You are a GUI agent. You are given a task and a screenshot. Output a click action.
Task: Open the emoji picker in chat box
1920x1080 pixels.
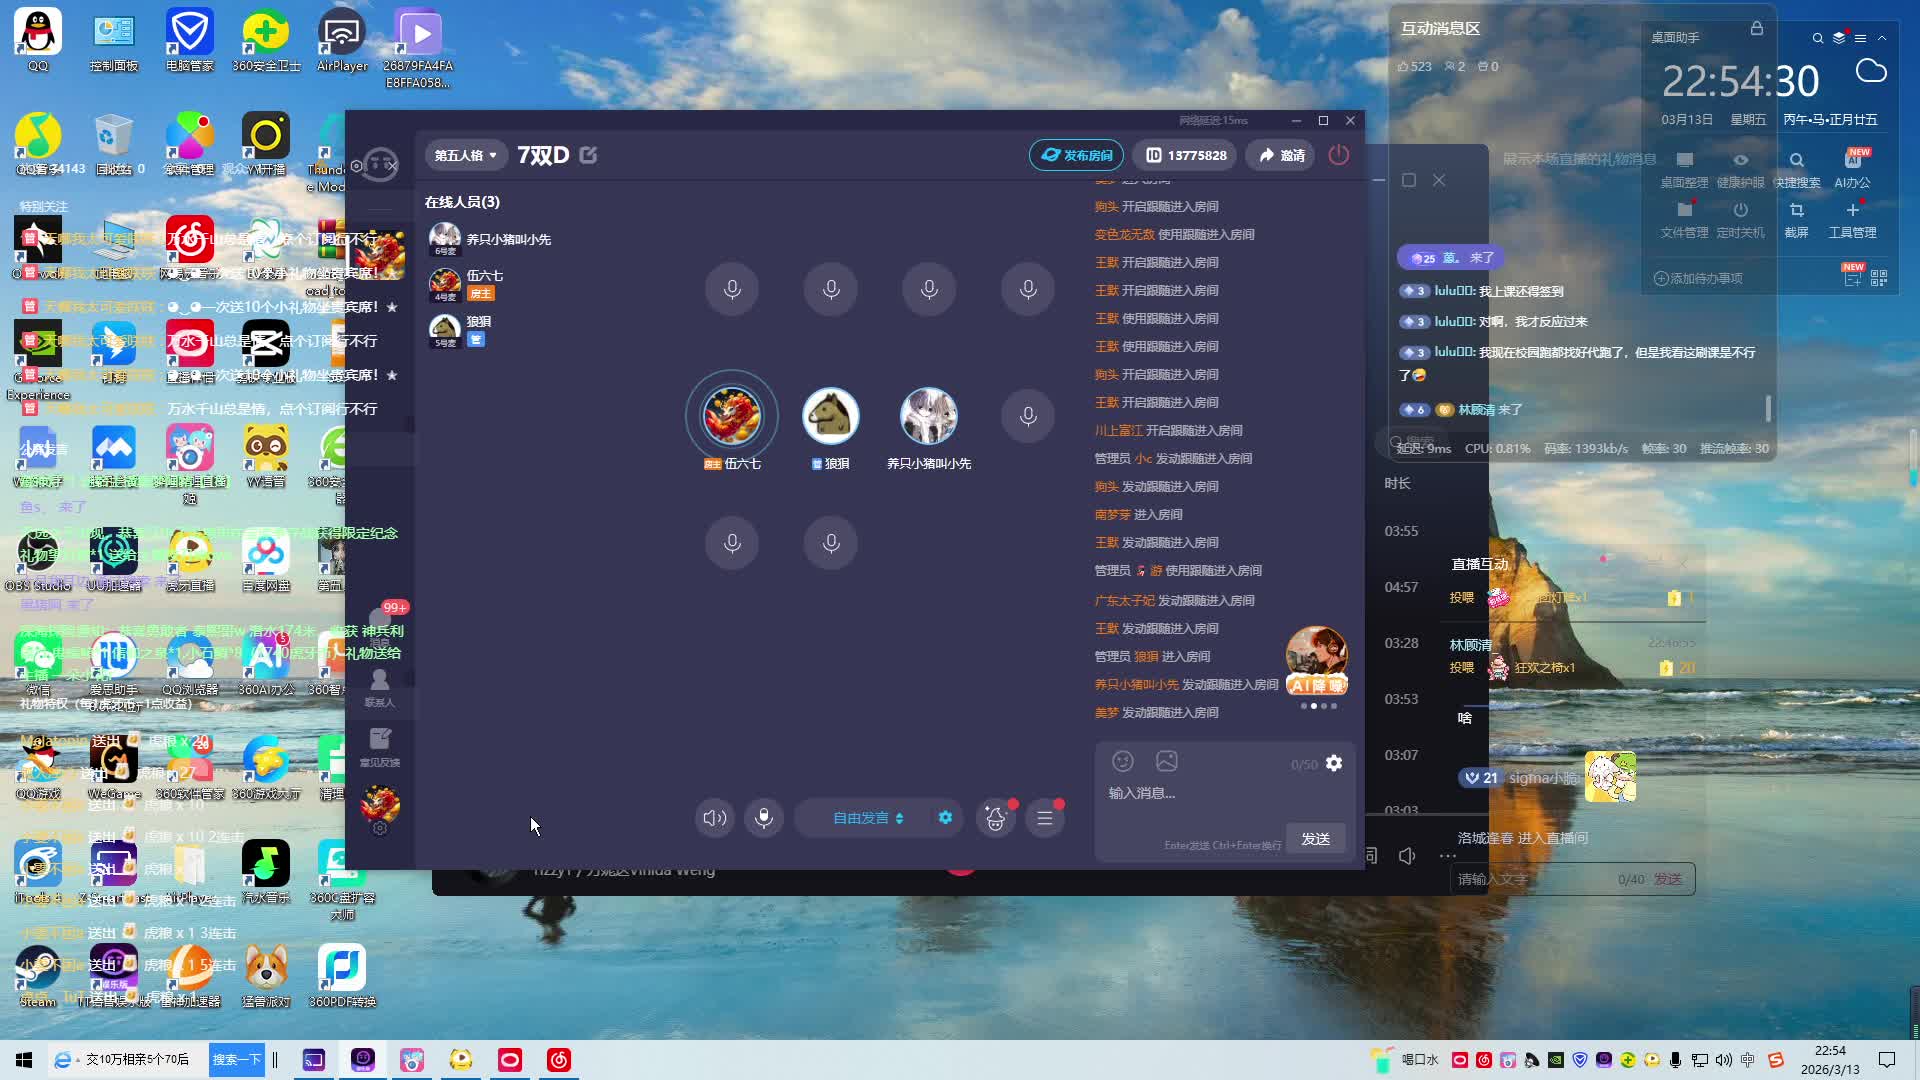click(x=1123, y=762)
